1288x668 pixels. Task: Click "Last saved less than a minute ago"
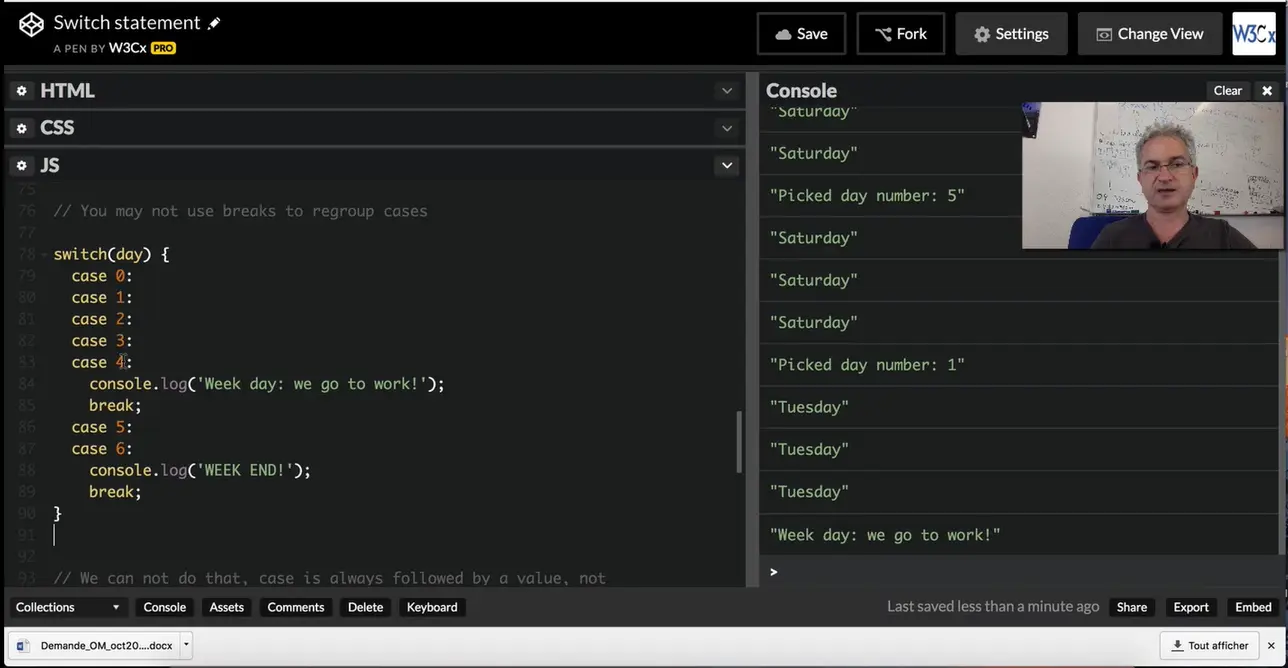(993, 607)
